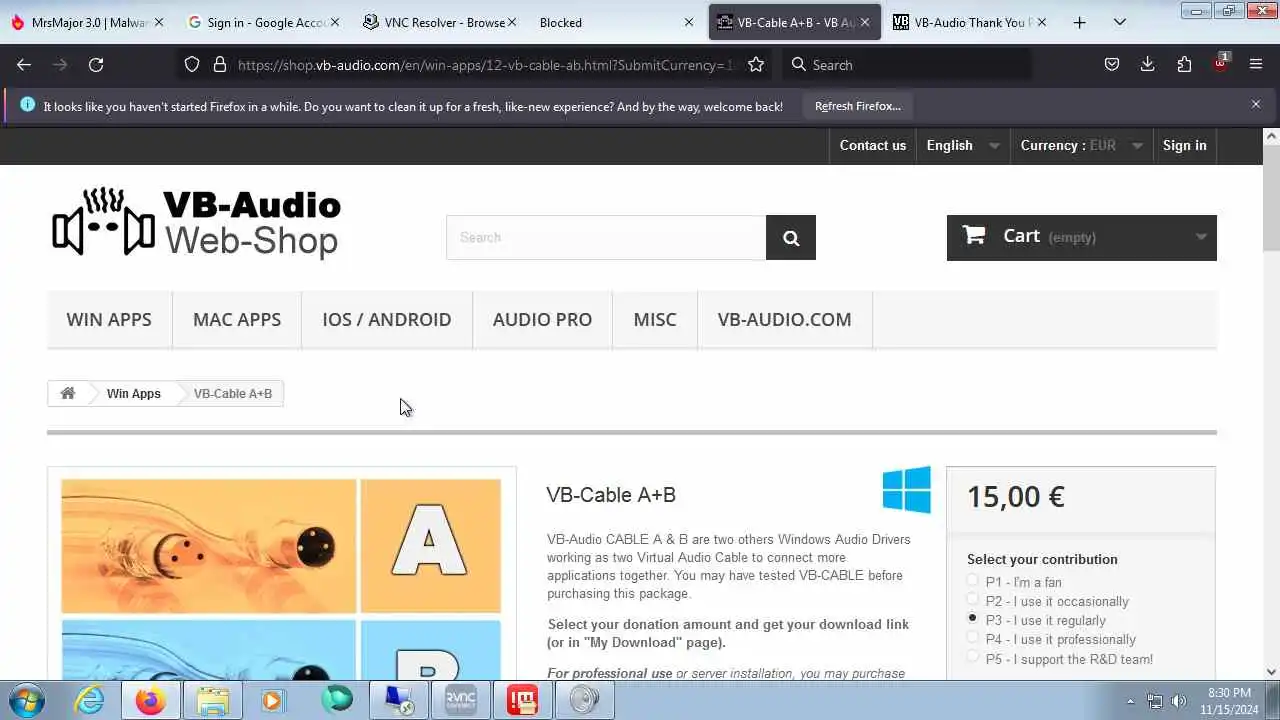
Task: Bookmark this page with the star icon
Action: tap(756, 65)
